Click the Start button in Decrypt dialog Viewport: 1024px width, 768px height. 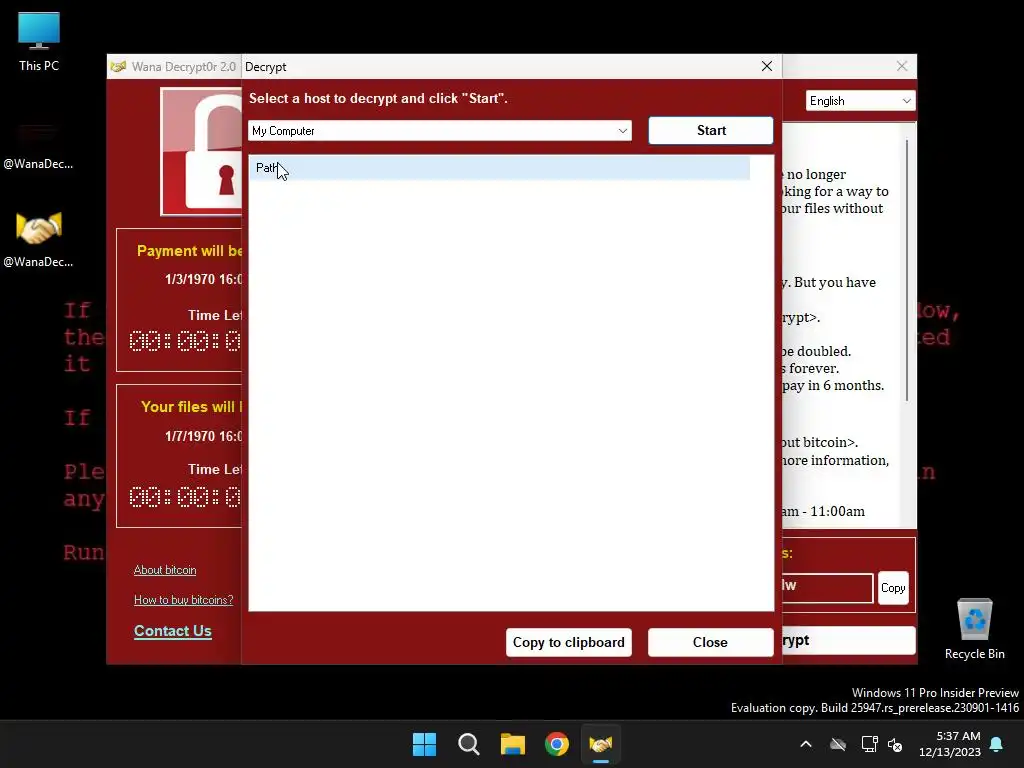tap(711, 131)
